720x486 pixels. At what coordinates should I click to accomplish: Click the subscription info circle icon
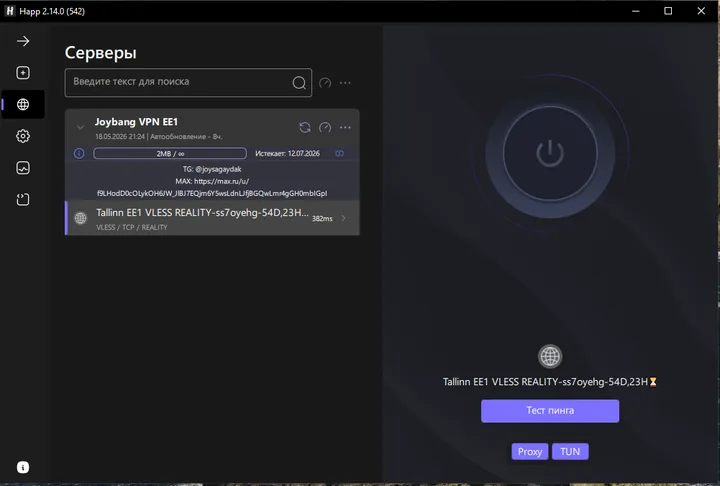(79, 153)
